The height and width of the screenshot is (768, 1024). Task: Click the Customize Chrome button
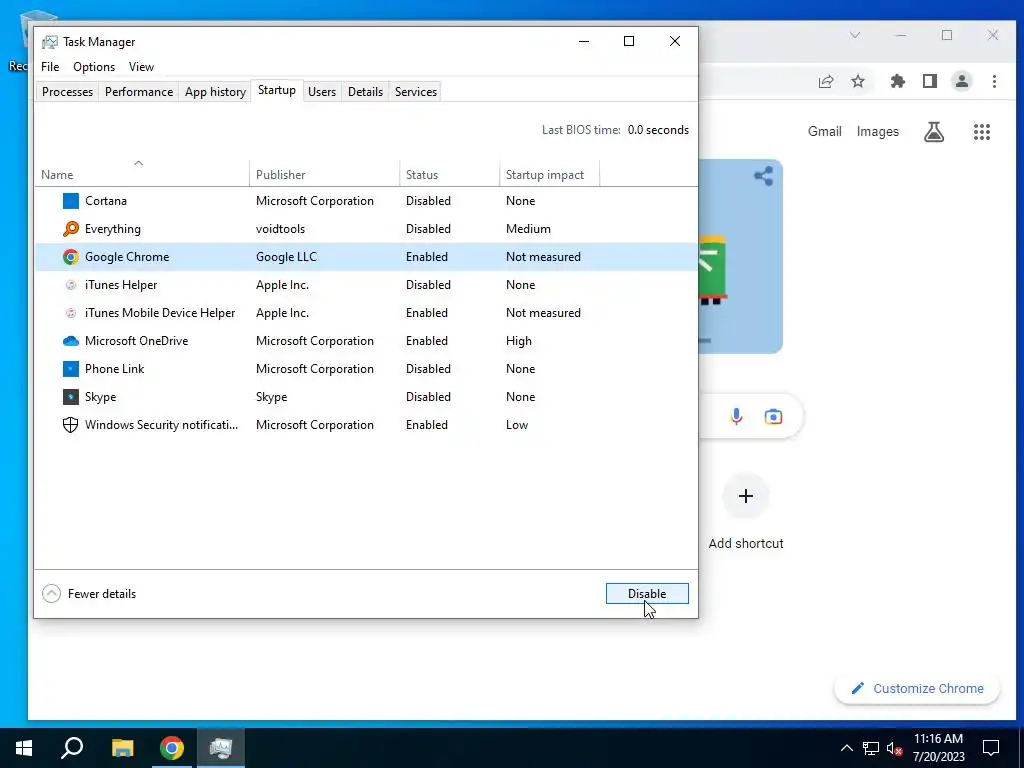(917, 689)
